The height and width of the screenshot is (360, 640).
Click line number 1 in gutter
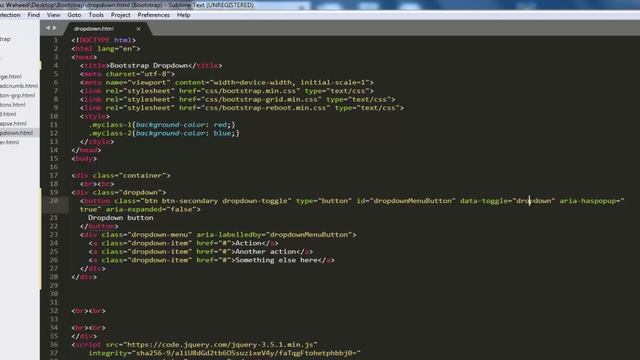click(56, 40)
